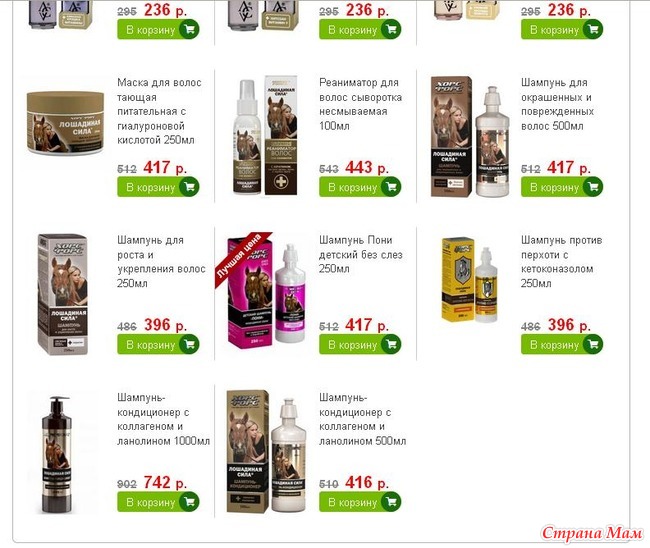Add top-left 236 р. item to cart
Image resolution: width=650 pixels, height=548 pixels.
(x=158, y=29)
